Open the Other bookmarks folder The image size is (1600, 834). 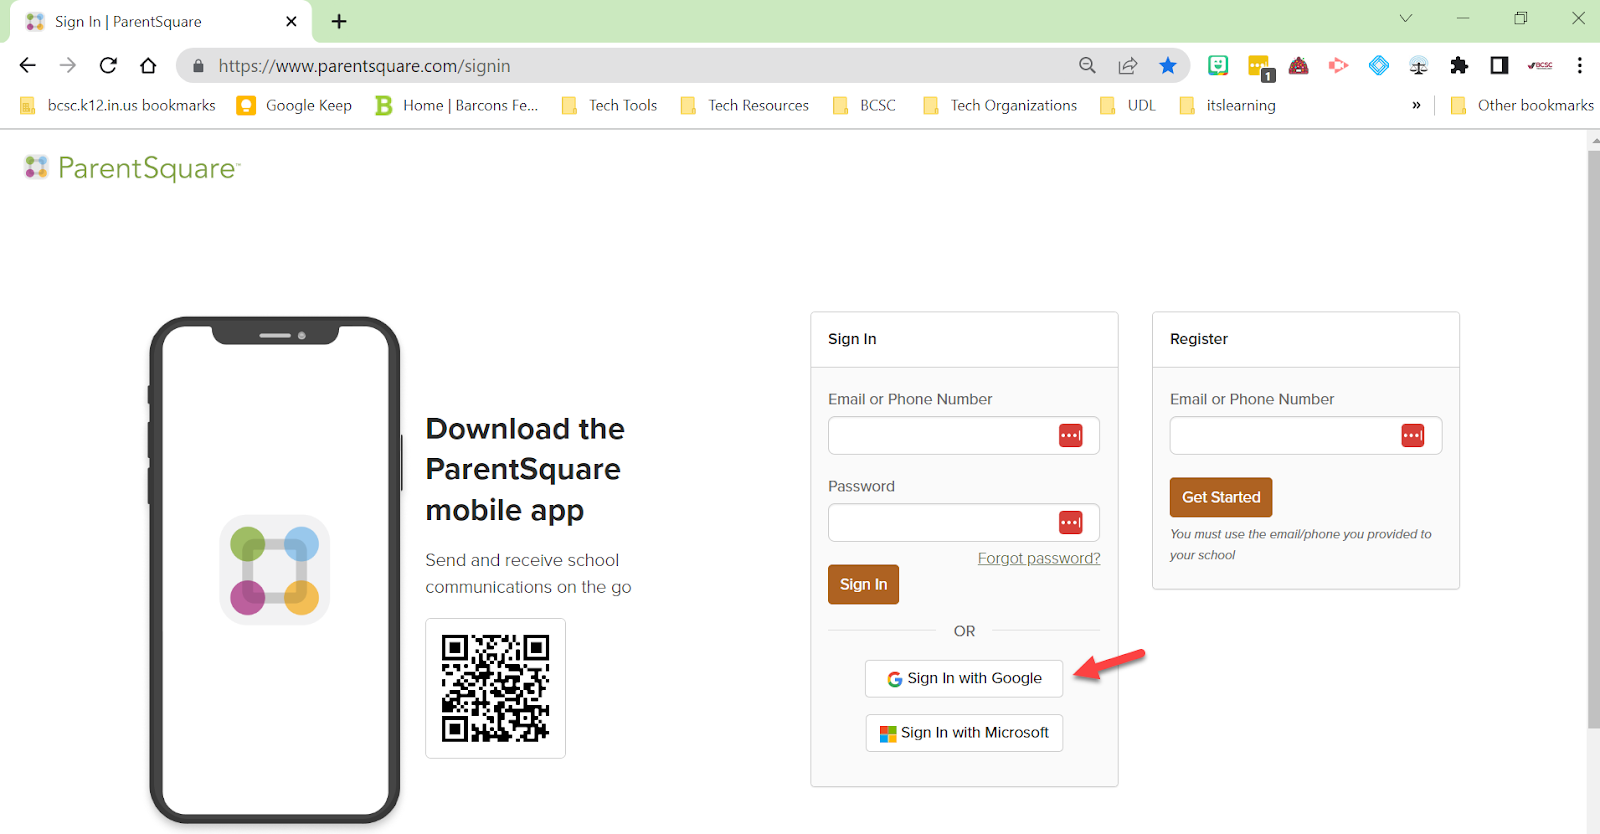(1522, 105)
